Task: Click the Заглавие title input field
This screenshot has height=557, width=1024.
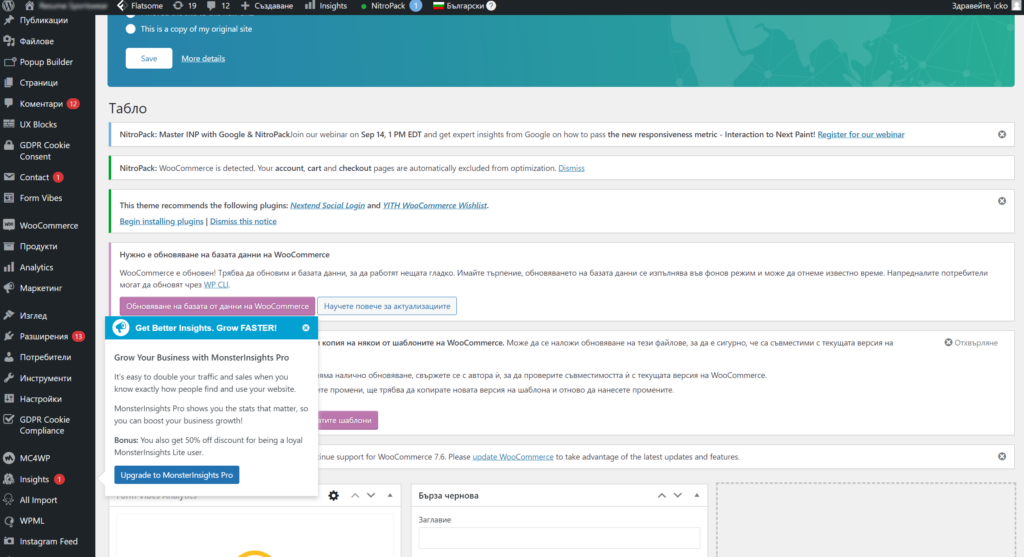Action: click(559, 538)
